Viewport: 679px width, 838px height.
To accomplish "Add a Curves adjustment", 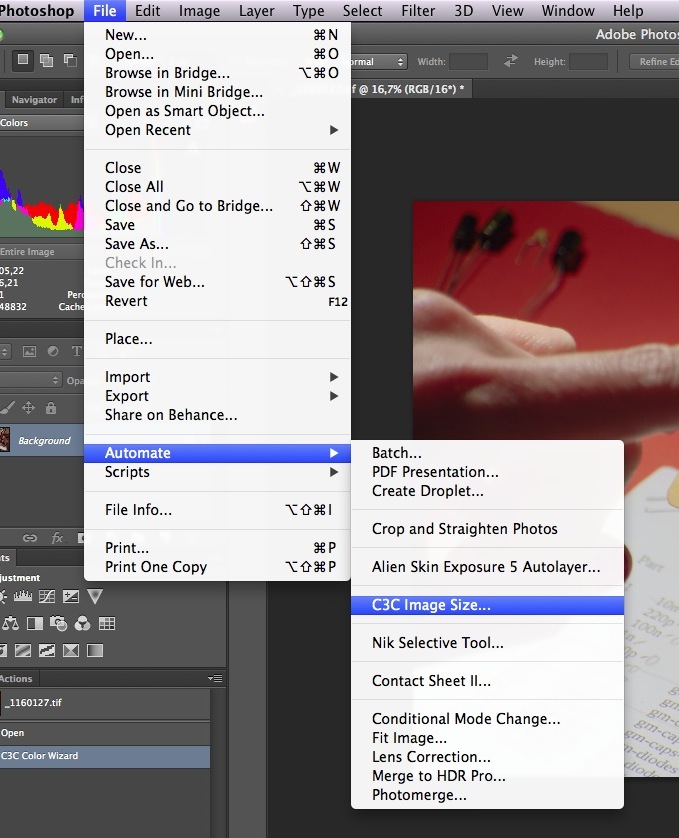I will coord(47,596).
